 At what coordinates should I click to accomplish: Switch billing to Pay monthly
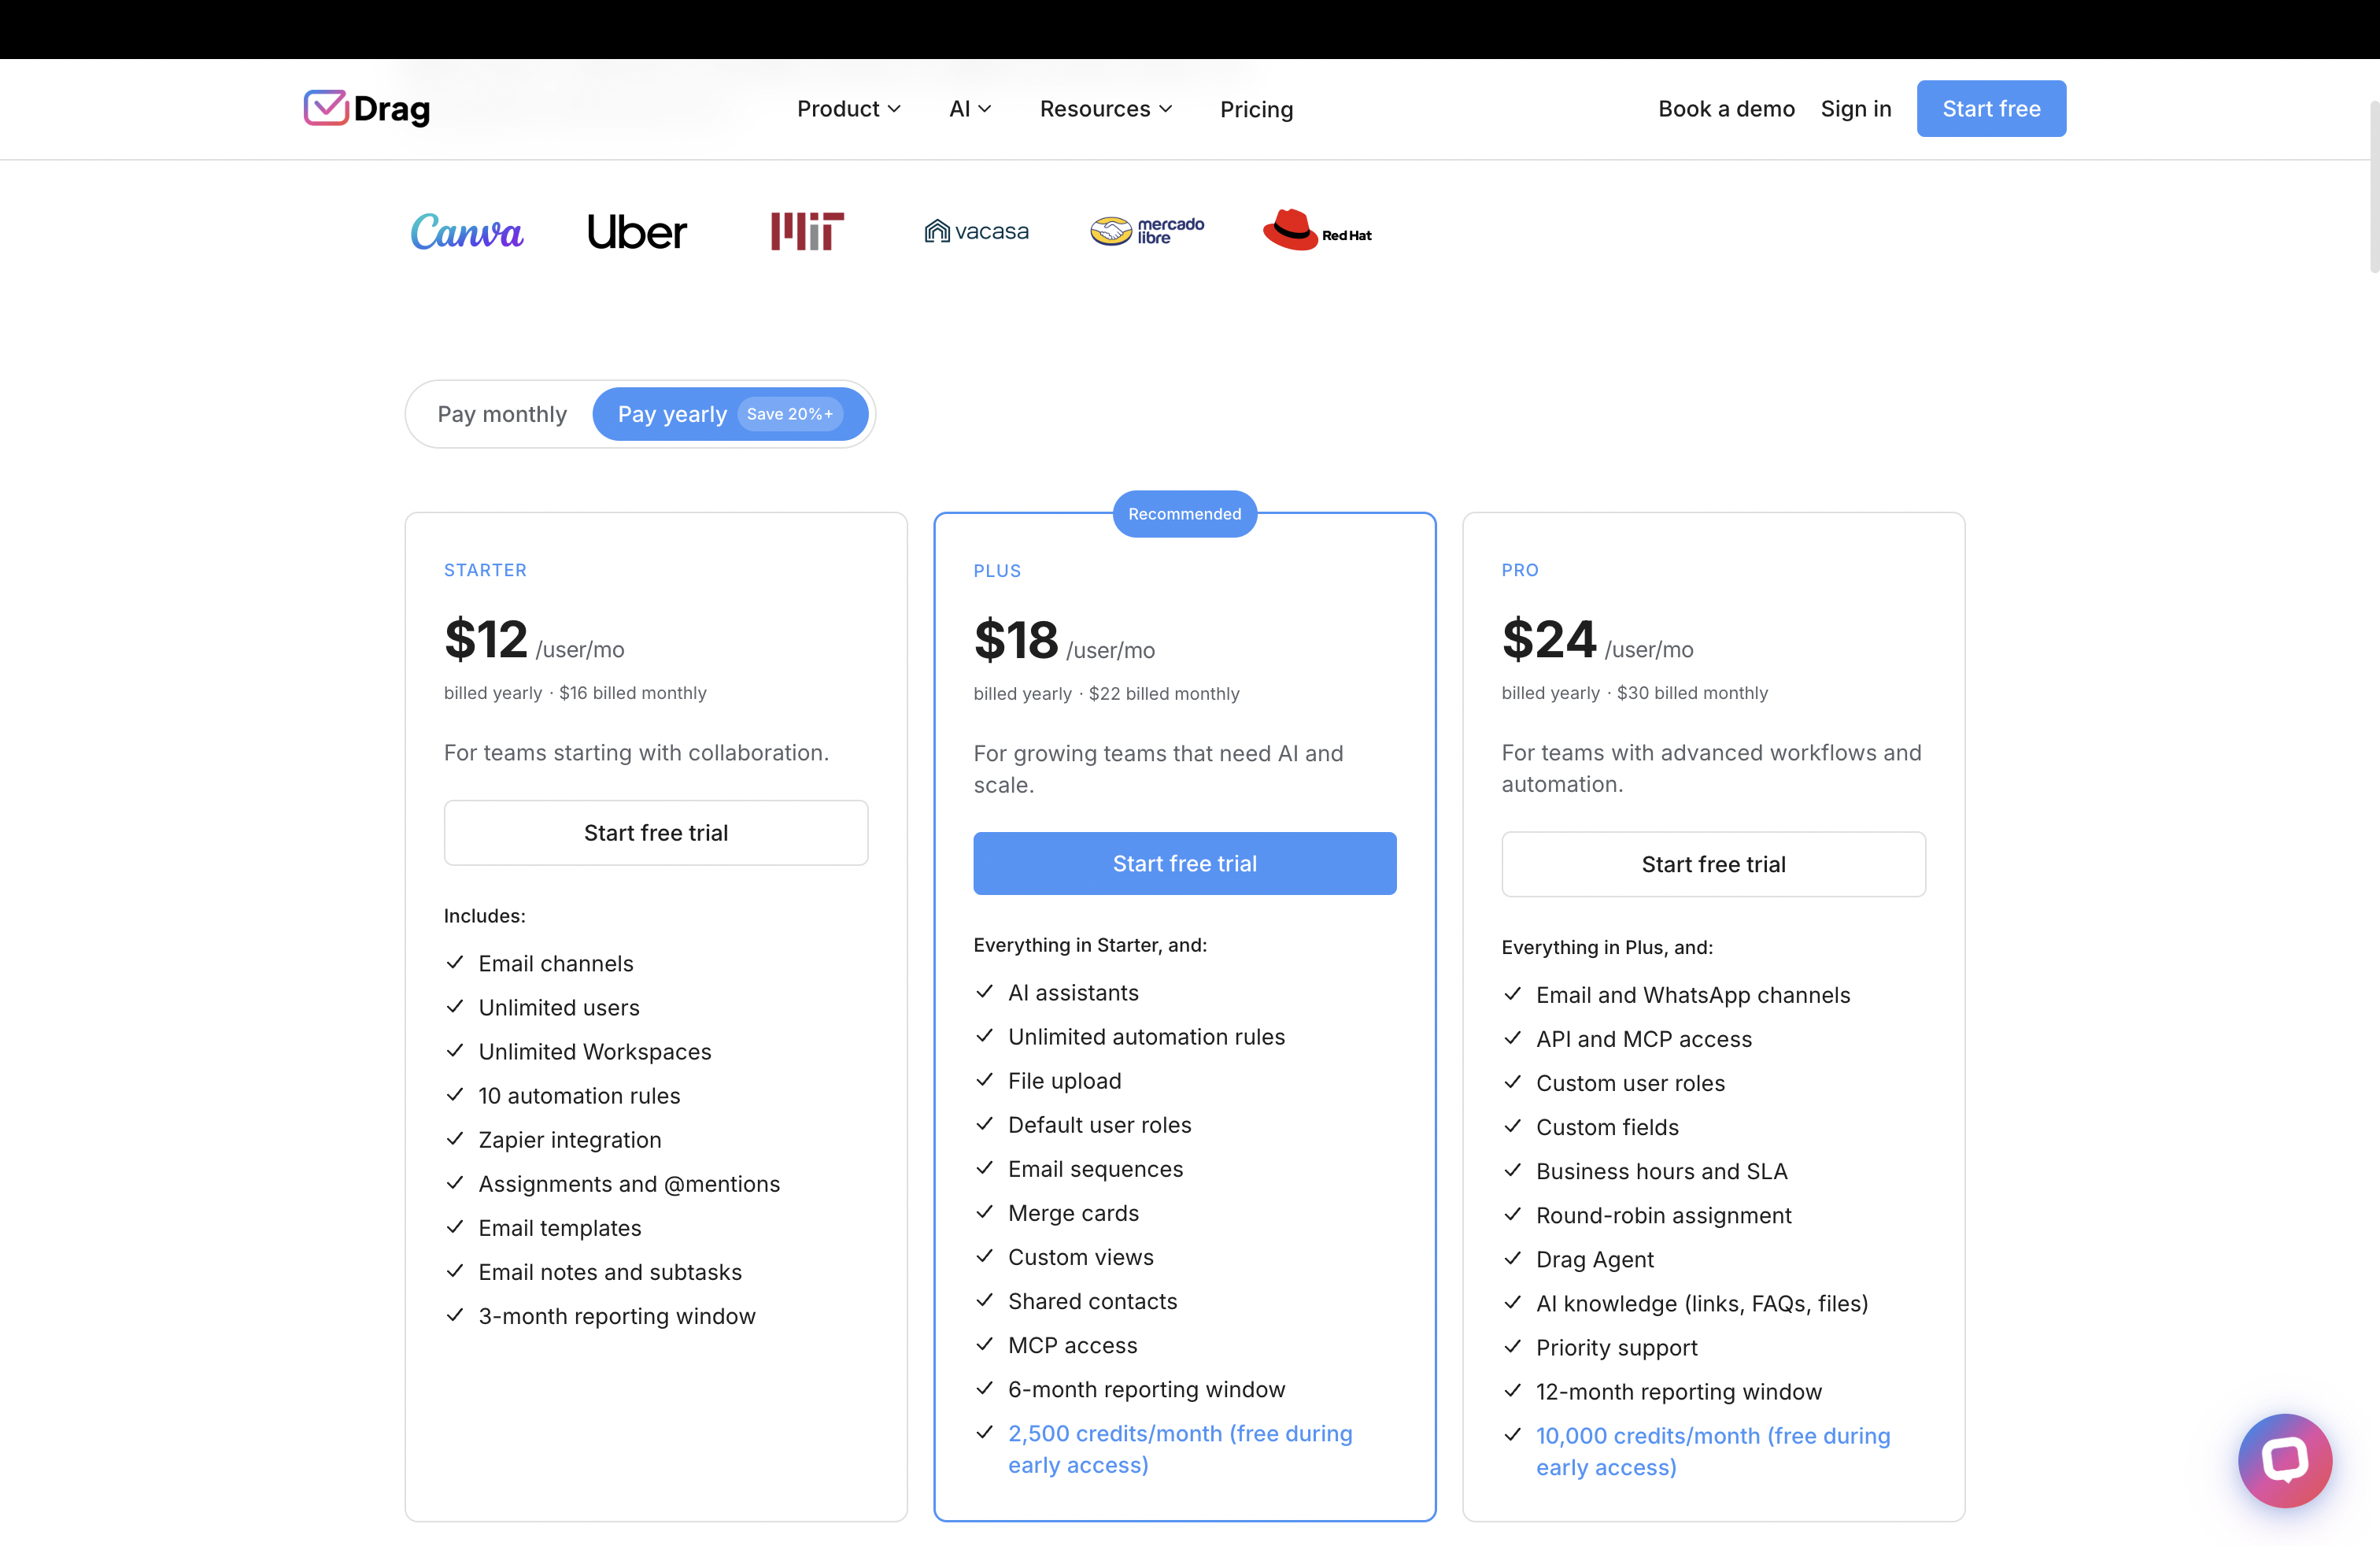(x=502, y=414)
